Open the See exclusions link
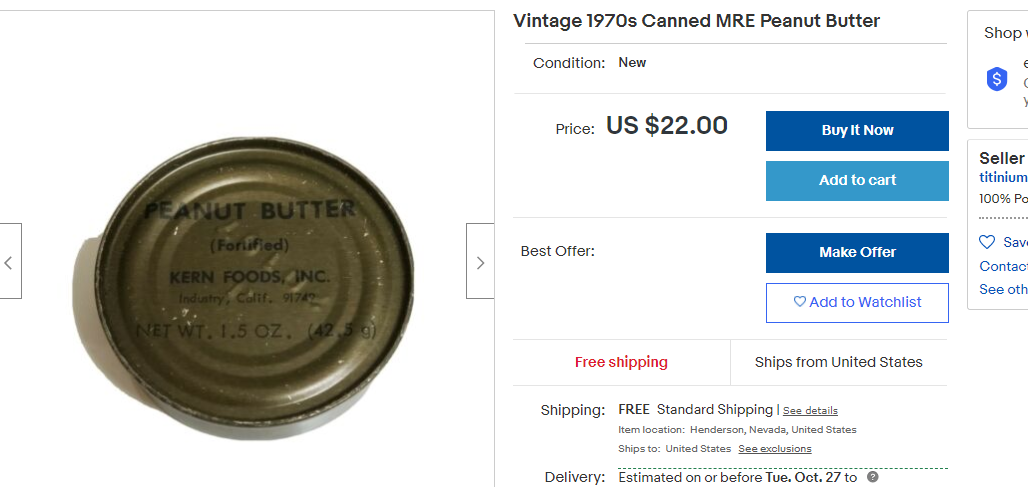Viewport: 1028px width, 487px height. tap(775, 449)
